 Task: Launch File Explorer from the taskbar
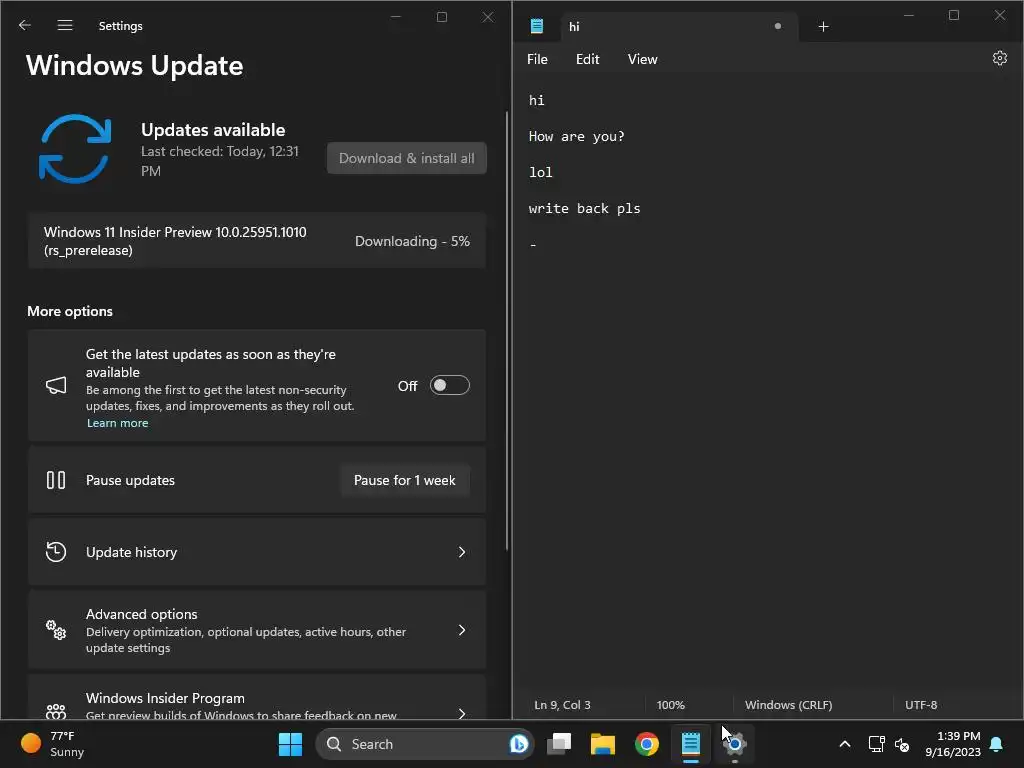[603, 744]
